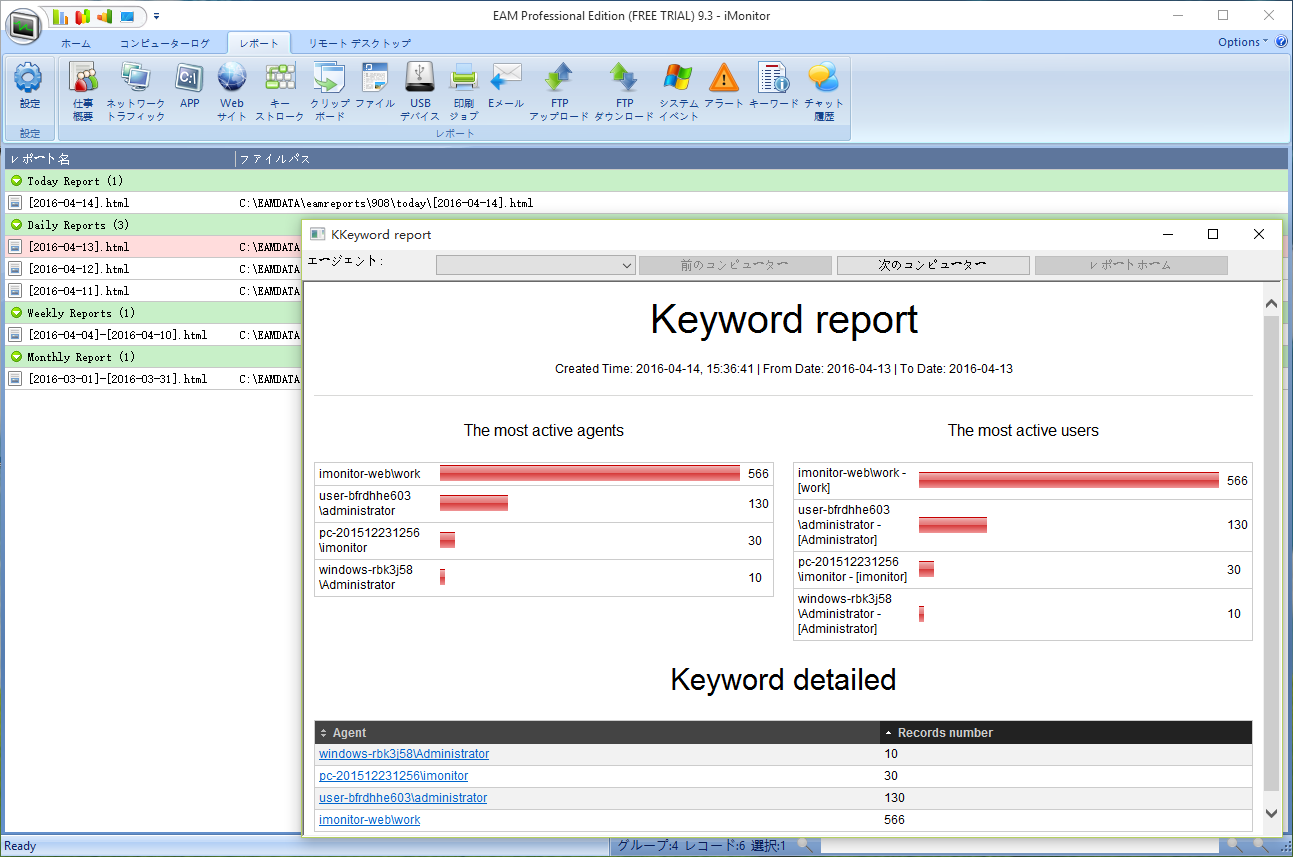Switch to the Remote Desktop tab

359,43
